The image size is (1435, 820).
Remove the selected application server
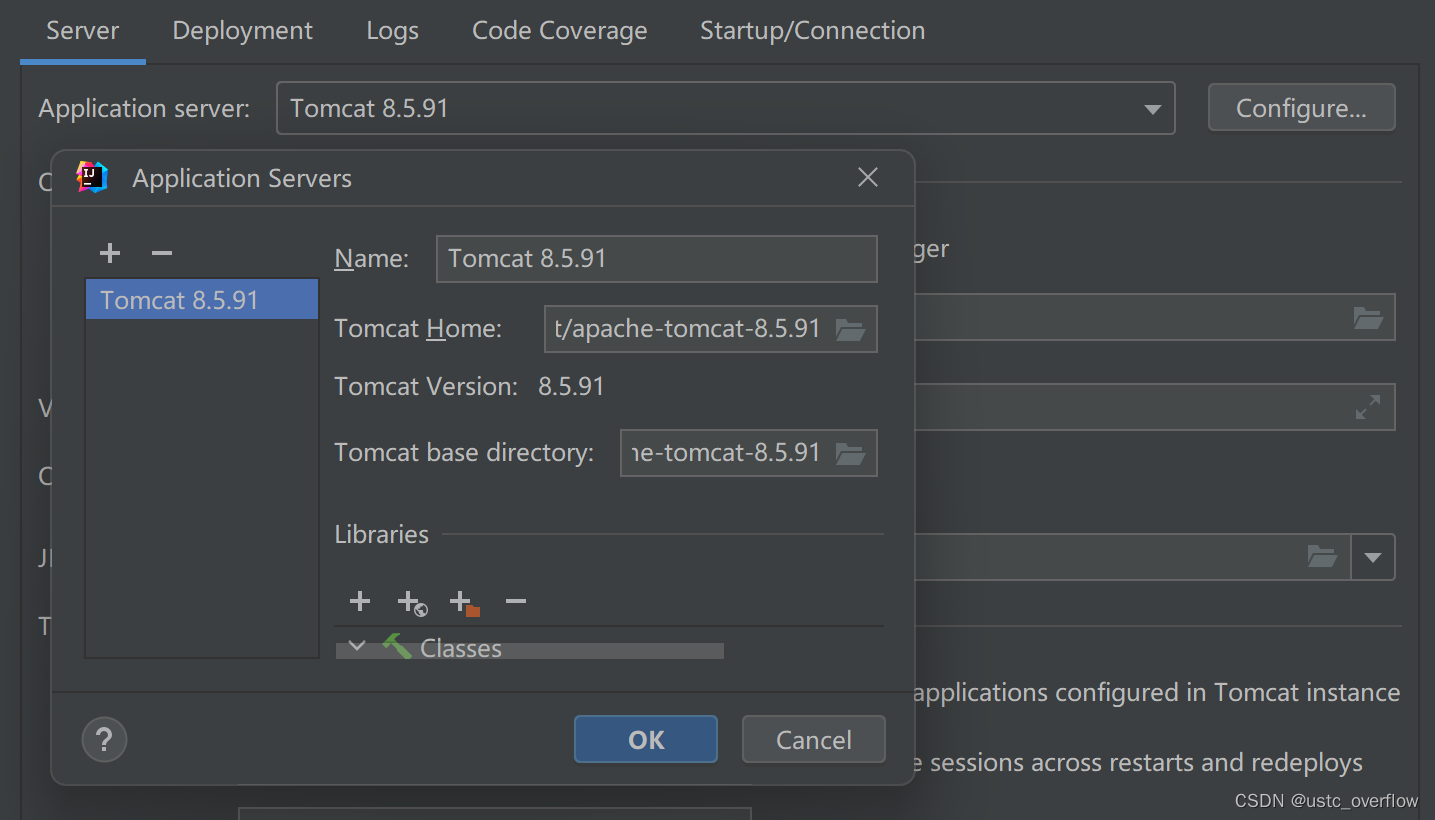pyautogui.click(x=162, y=254)
